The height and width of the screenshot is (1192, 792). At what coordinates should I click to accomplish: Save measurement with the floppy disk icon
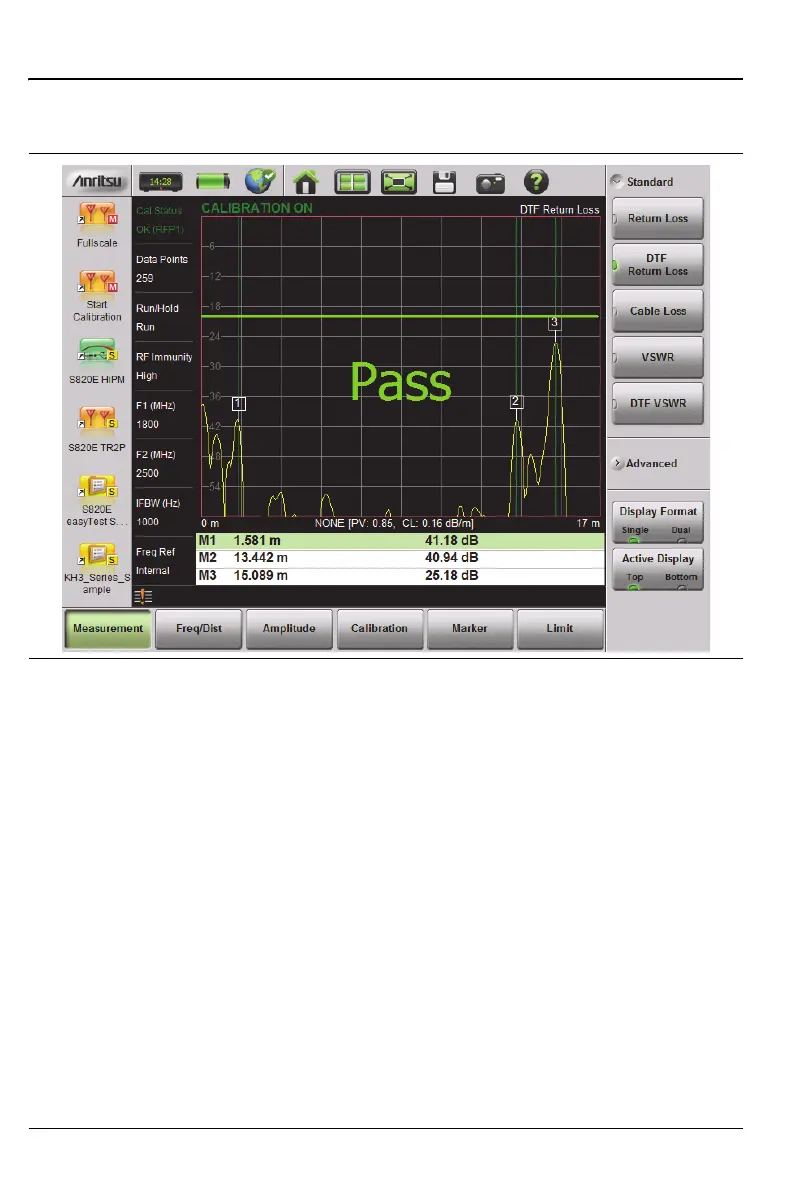tap(444, 182)
